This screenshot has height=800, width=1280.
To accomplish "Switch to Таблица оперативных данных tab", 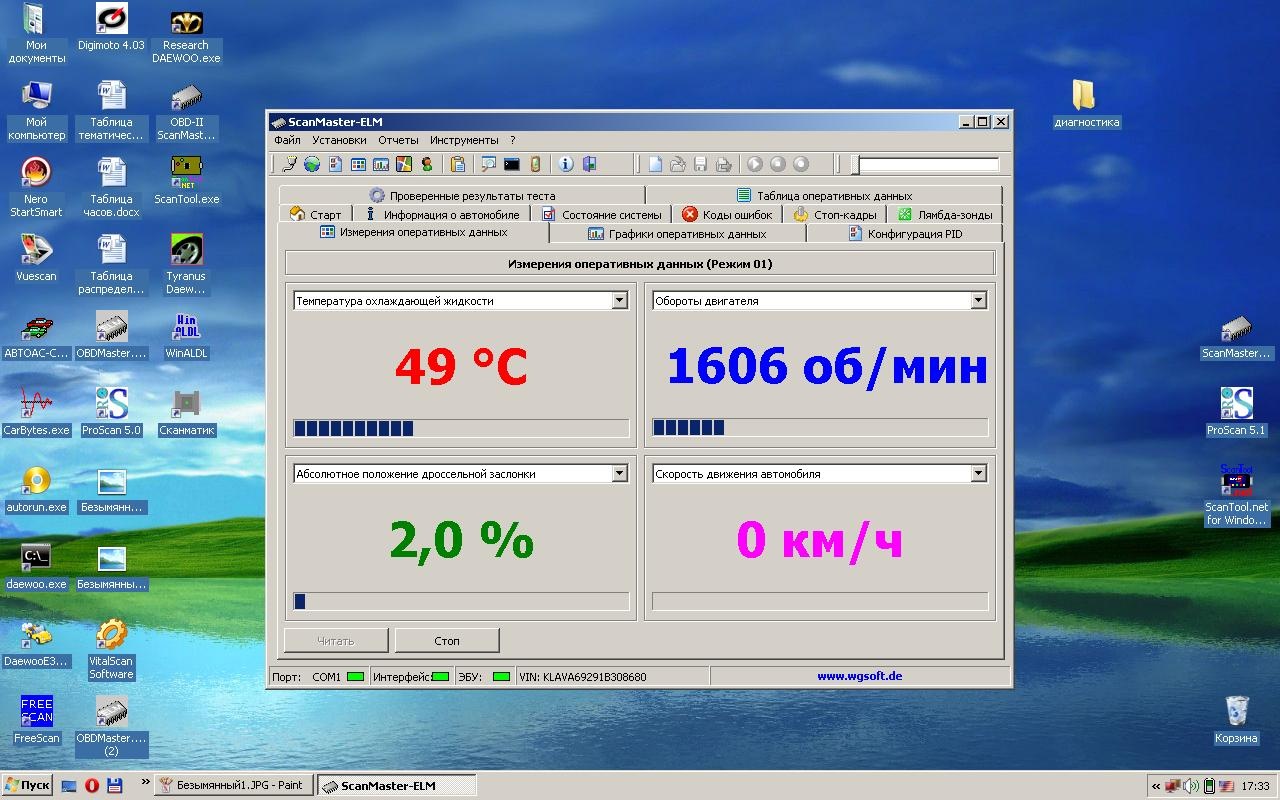I will click(824, 196).
